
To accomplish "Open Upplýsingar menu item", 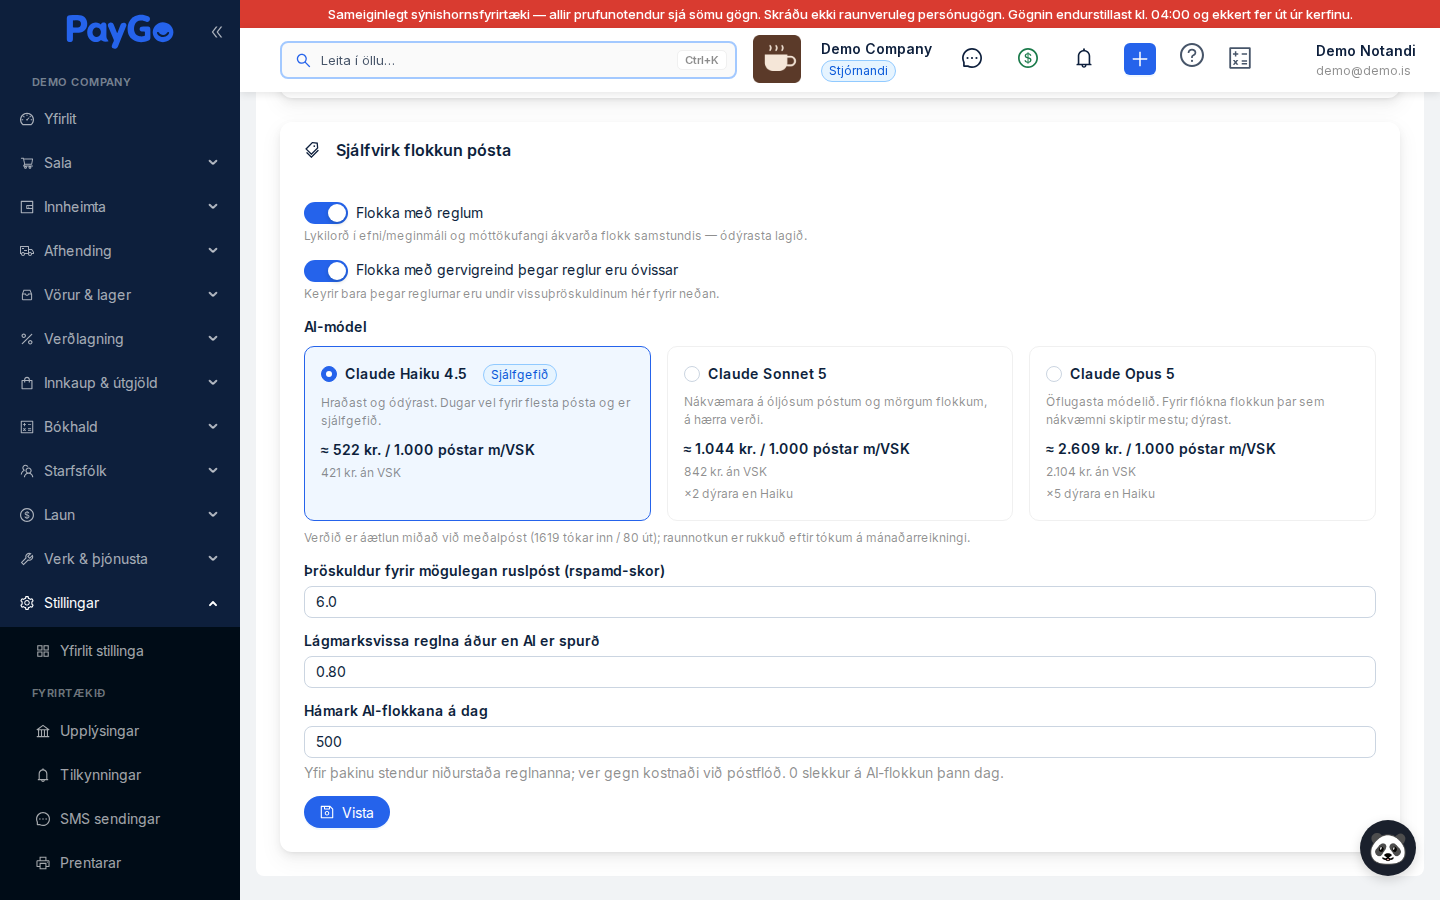I will tap(120, 731).
